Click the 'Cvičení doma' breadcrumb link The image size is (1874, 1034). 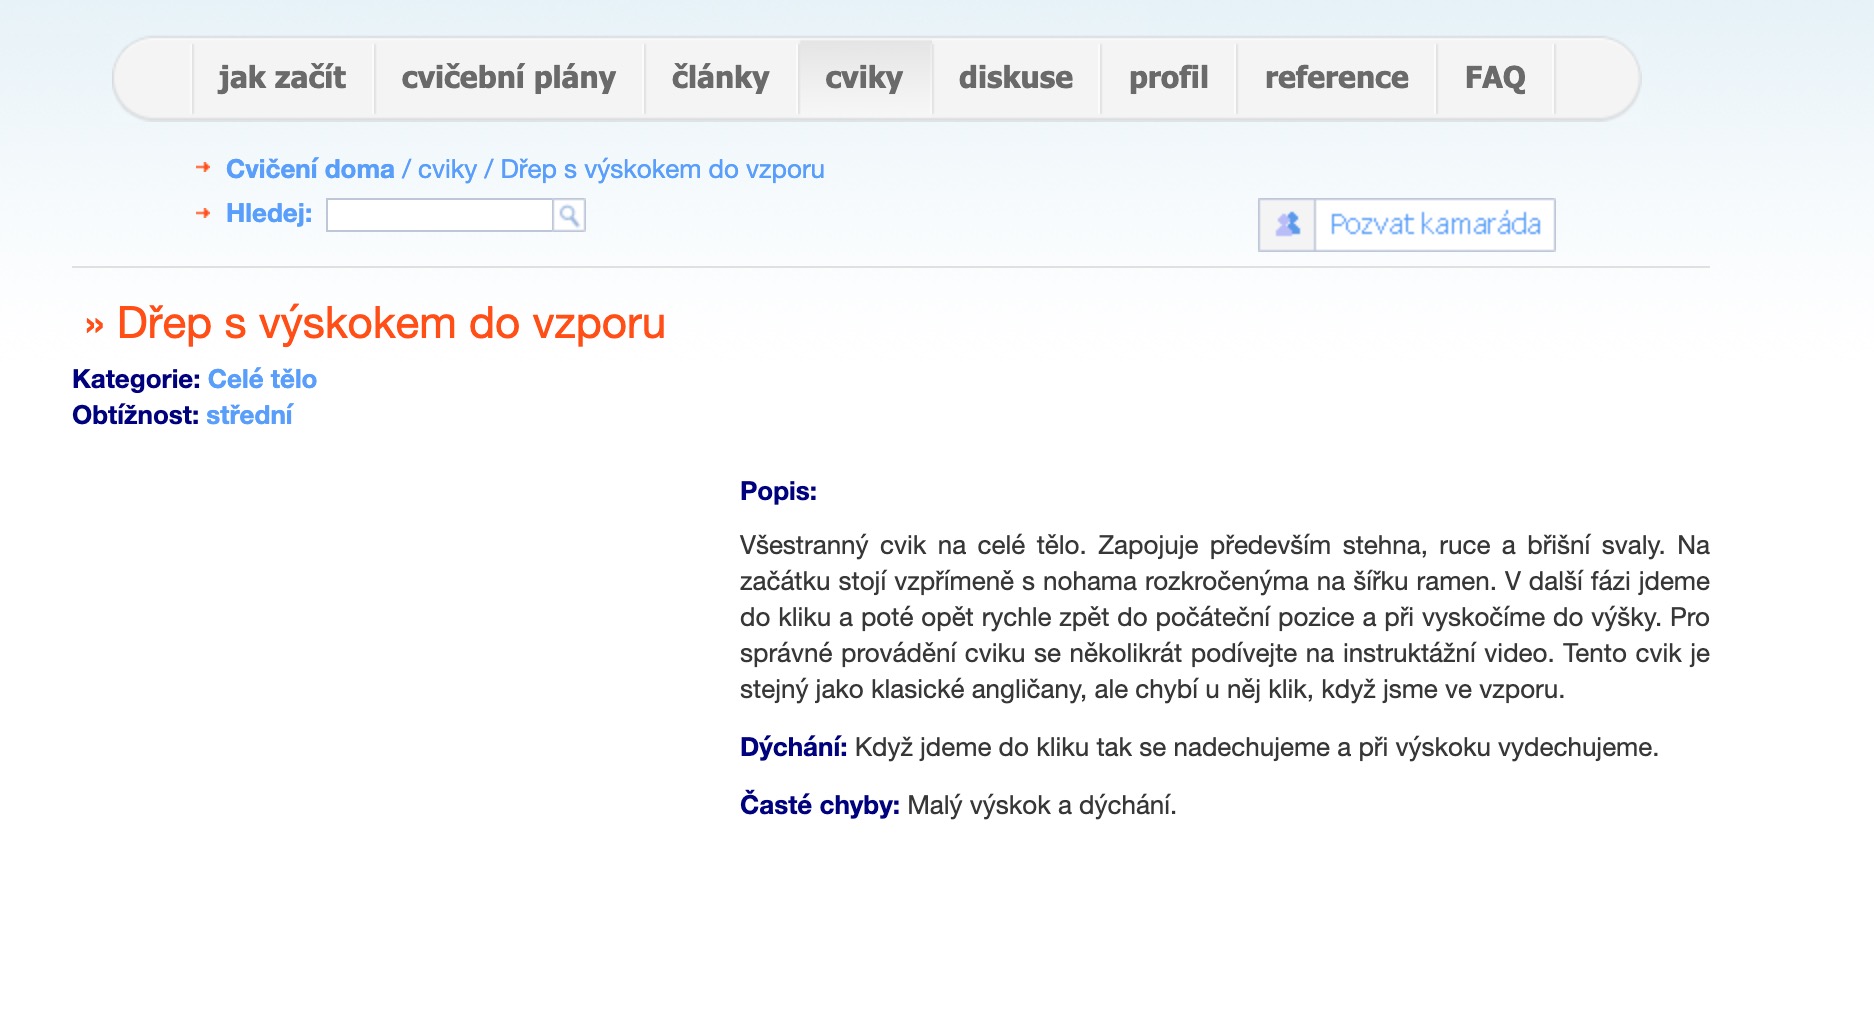click(x=310, y=169)
